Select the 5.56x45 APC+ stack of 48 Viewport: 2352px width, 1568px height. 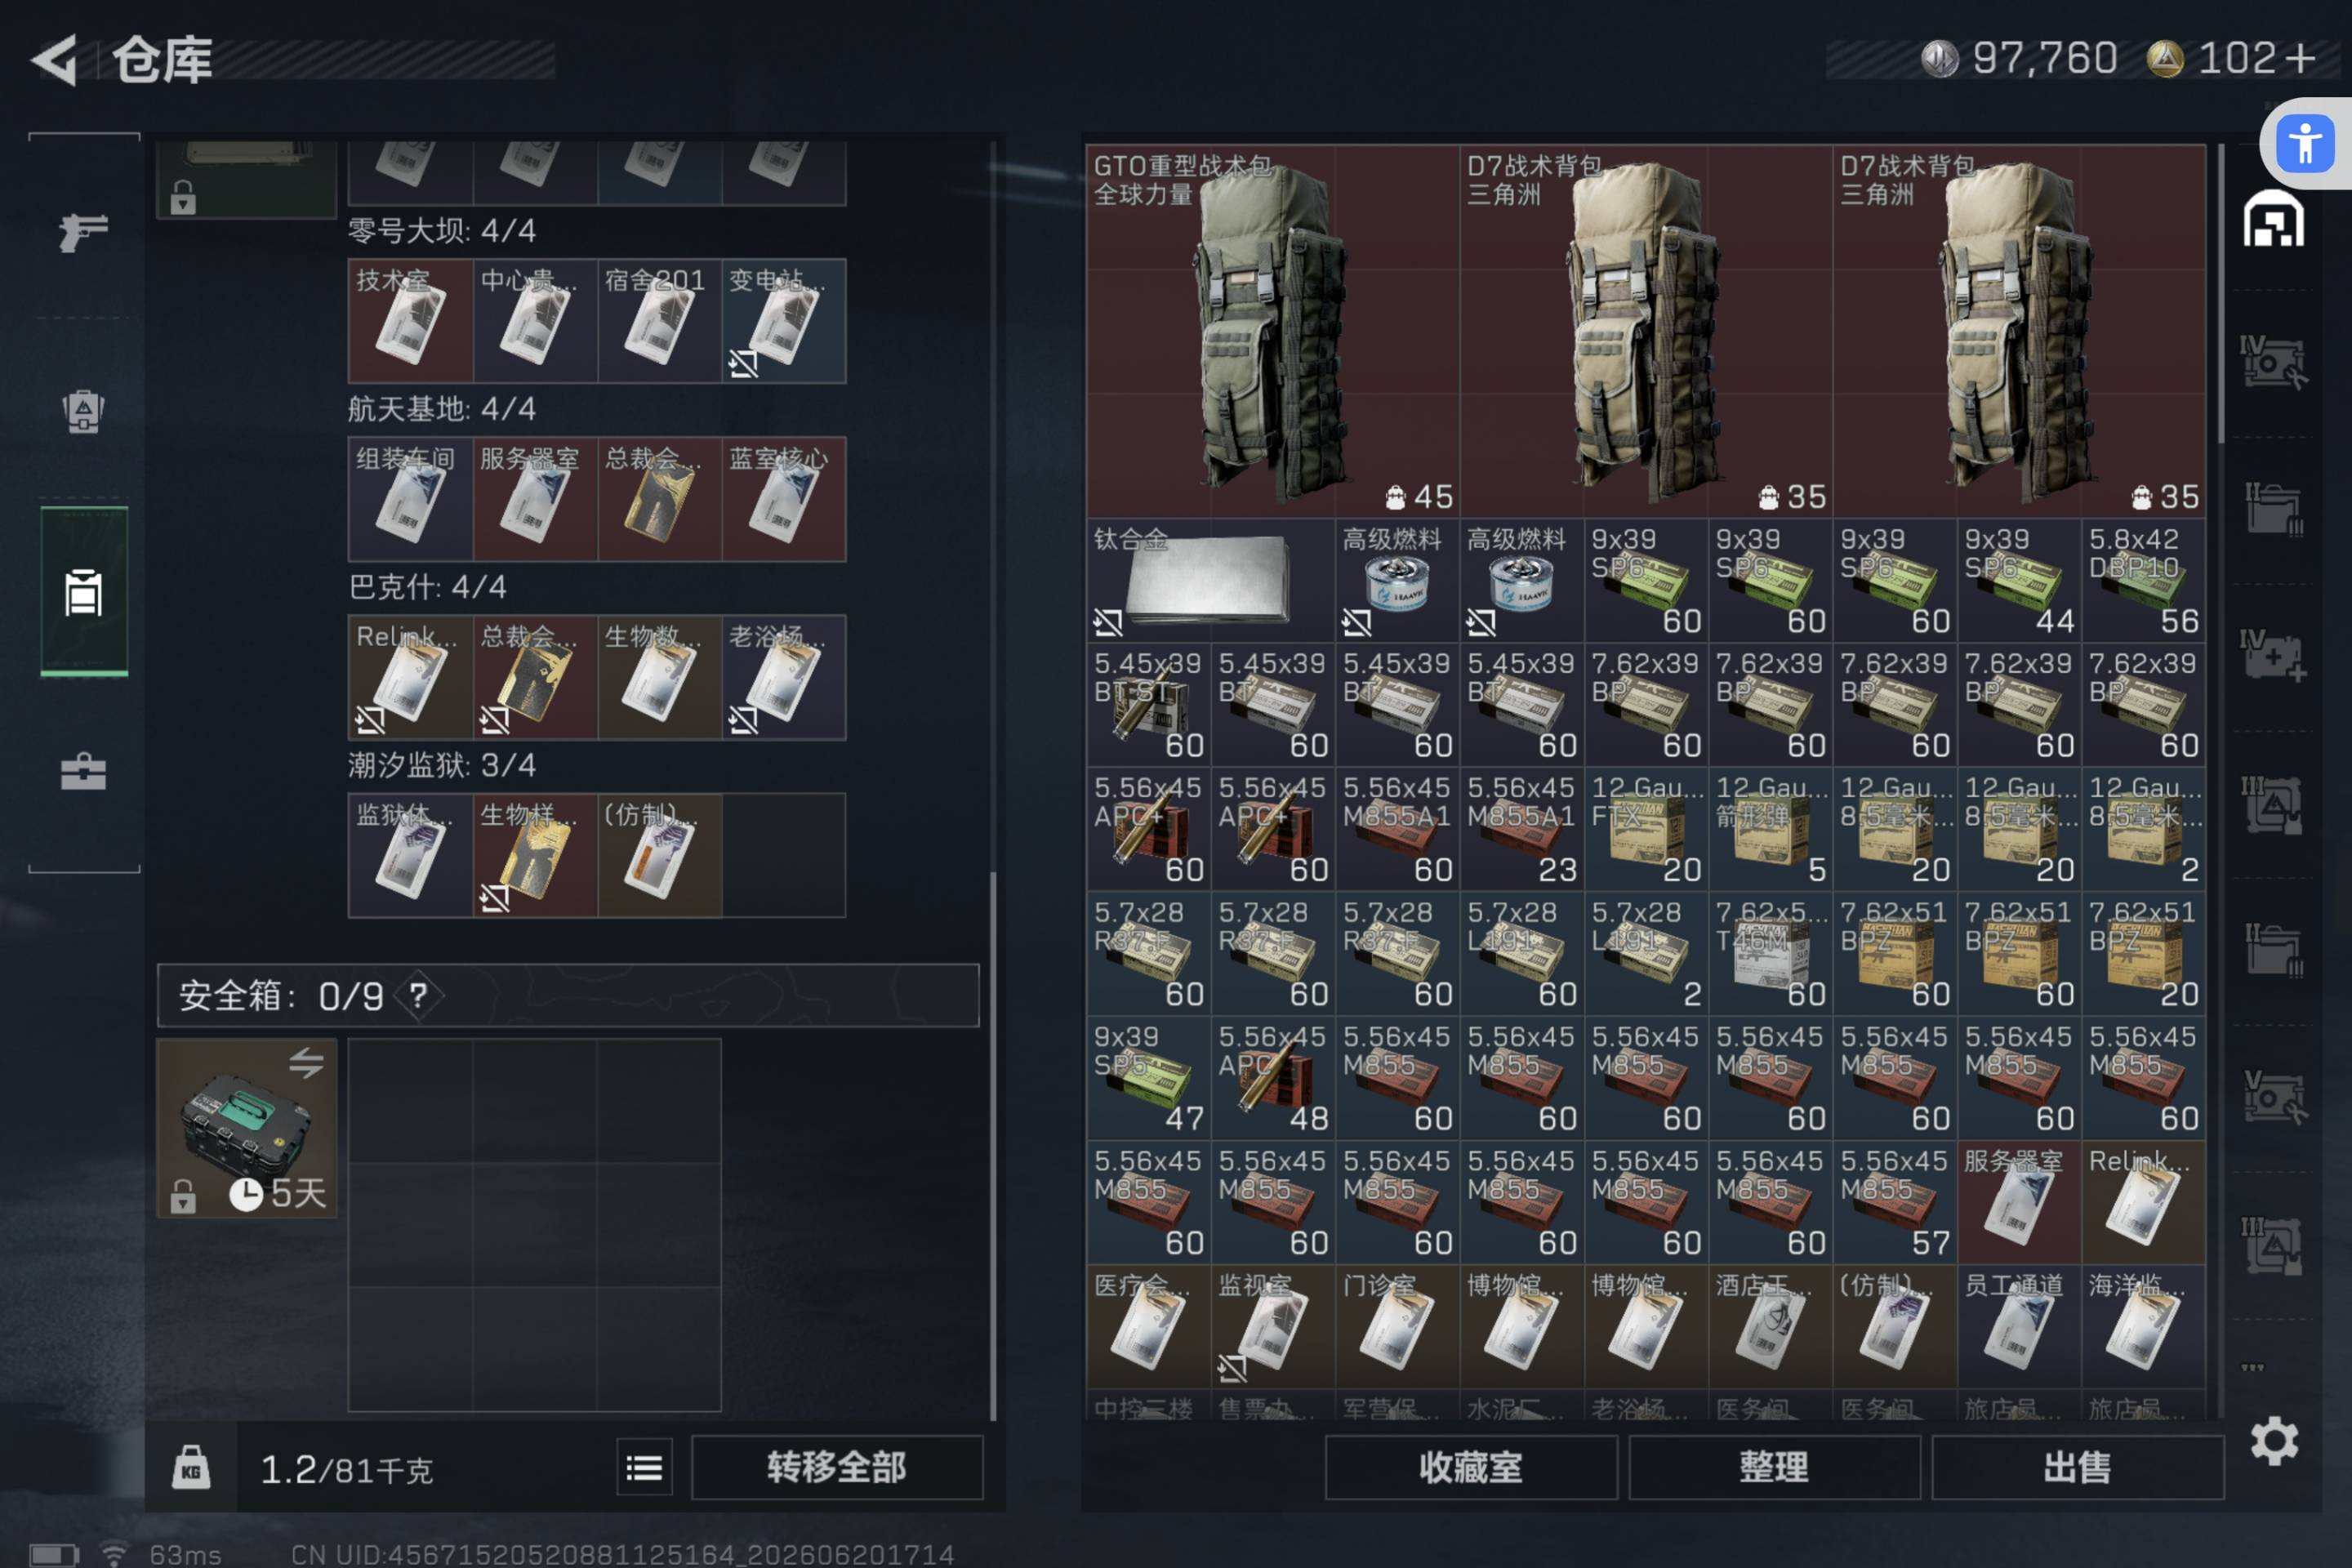1273,1078
